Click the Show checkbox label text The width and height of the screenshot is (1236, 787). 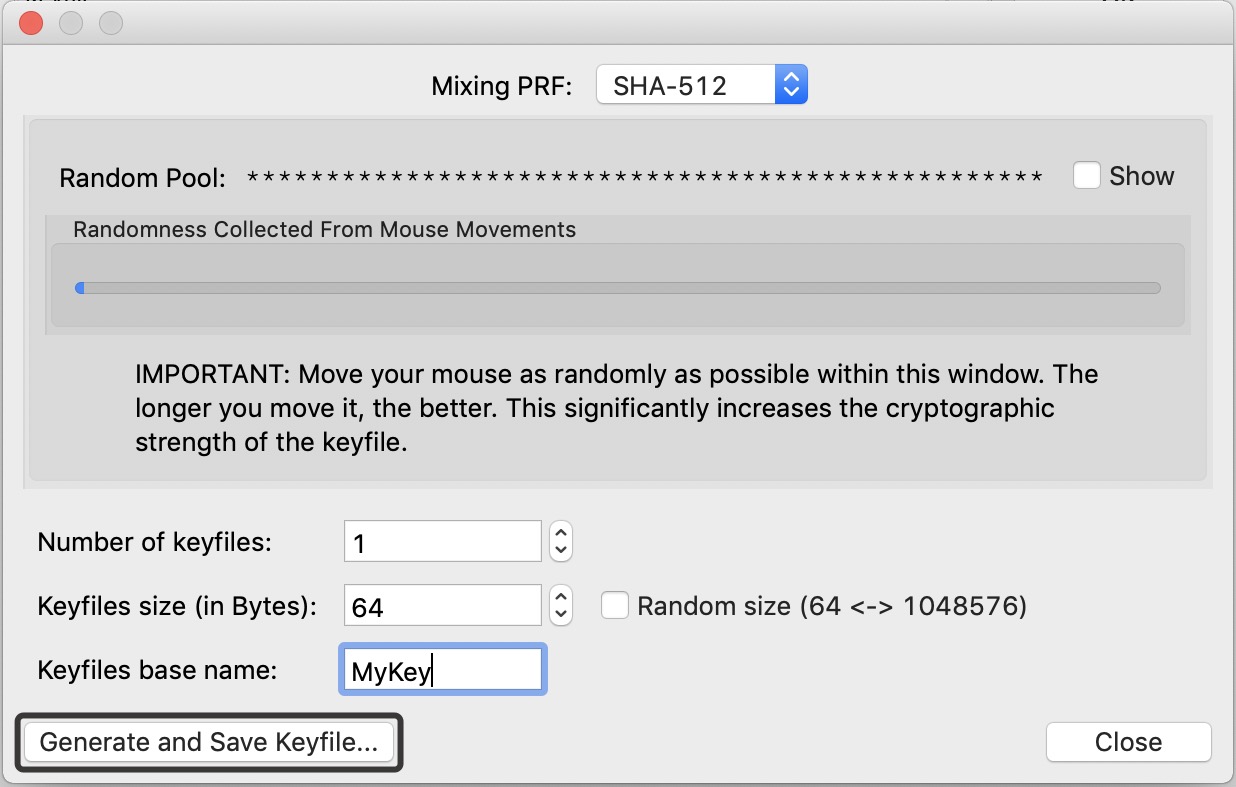(1141, 176)
